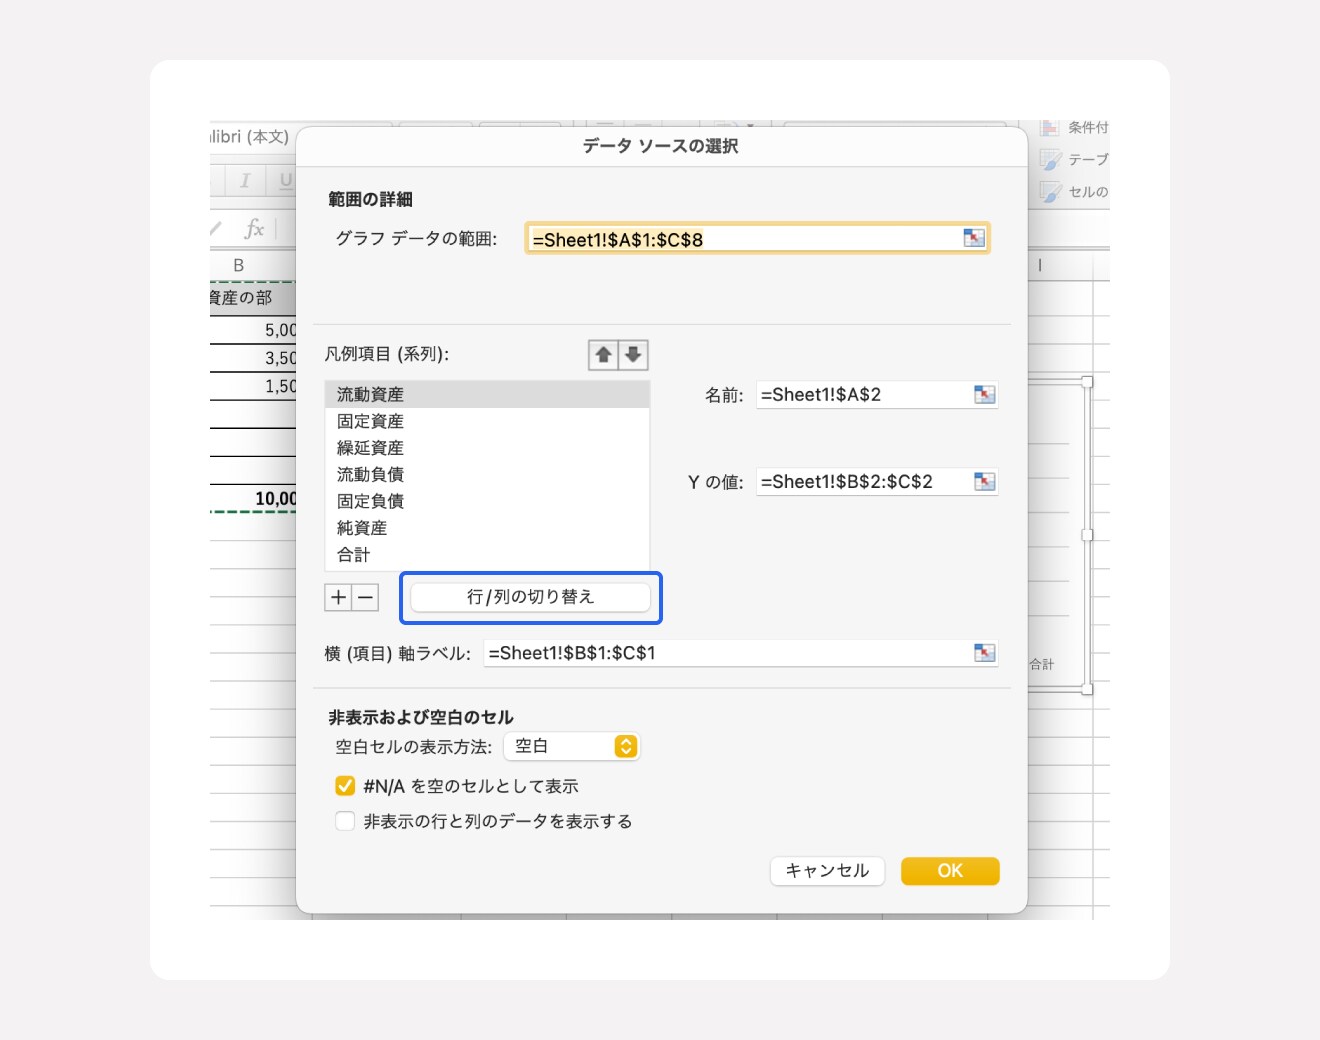Select 純資産 series in legend list
Viewport: 1320px width, 1040px height.
[x=487, y=528]
